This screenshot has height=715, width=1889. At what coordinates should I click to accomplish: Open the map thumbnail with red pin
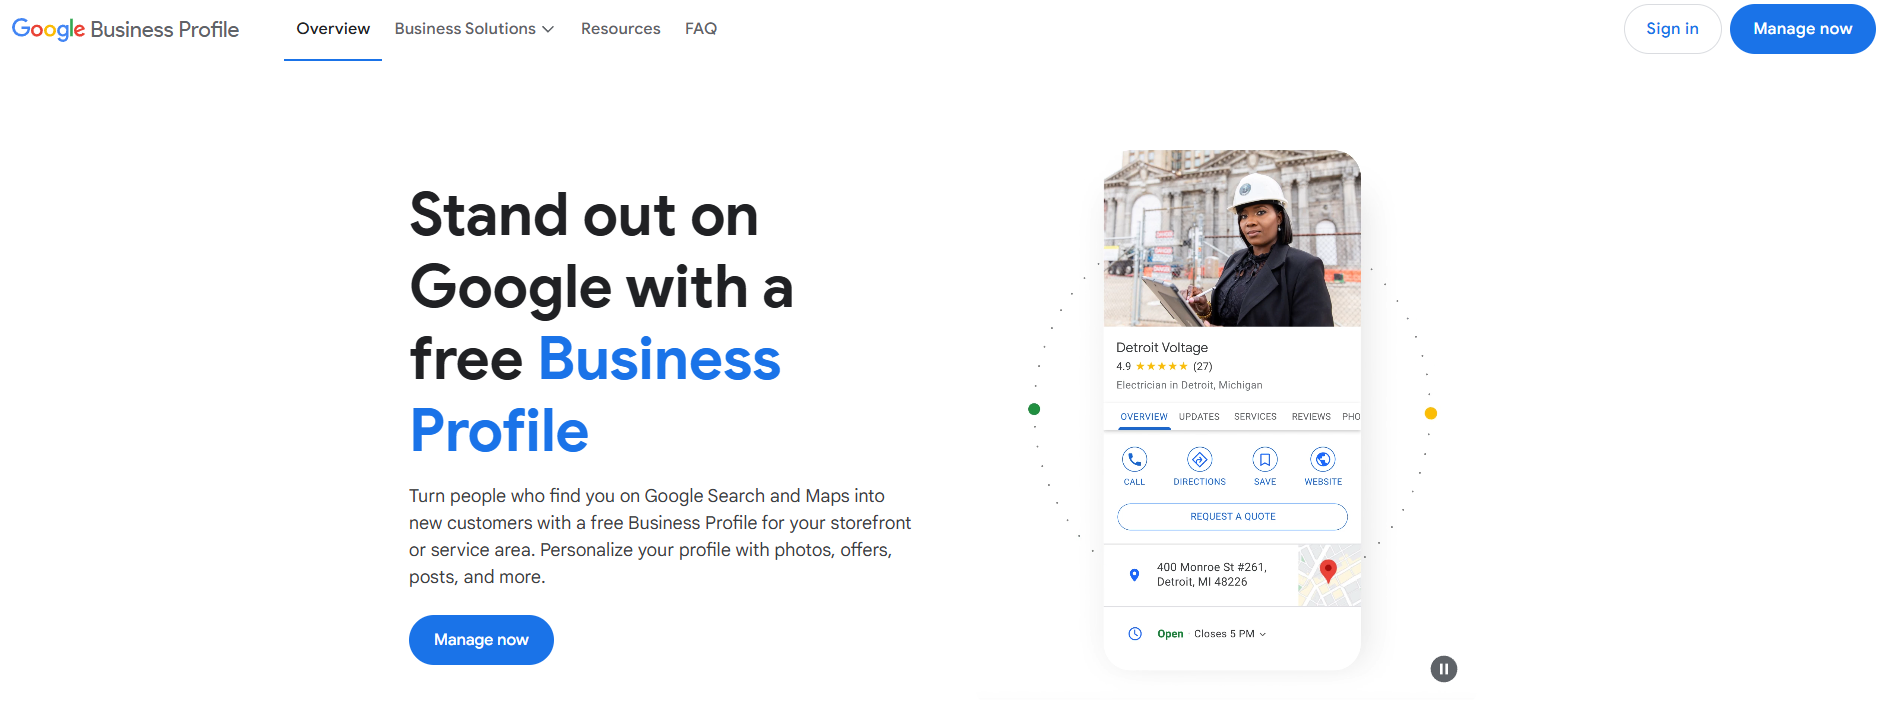pyautogui.click(x=1329, y=575)
